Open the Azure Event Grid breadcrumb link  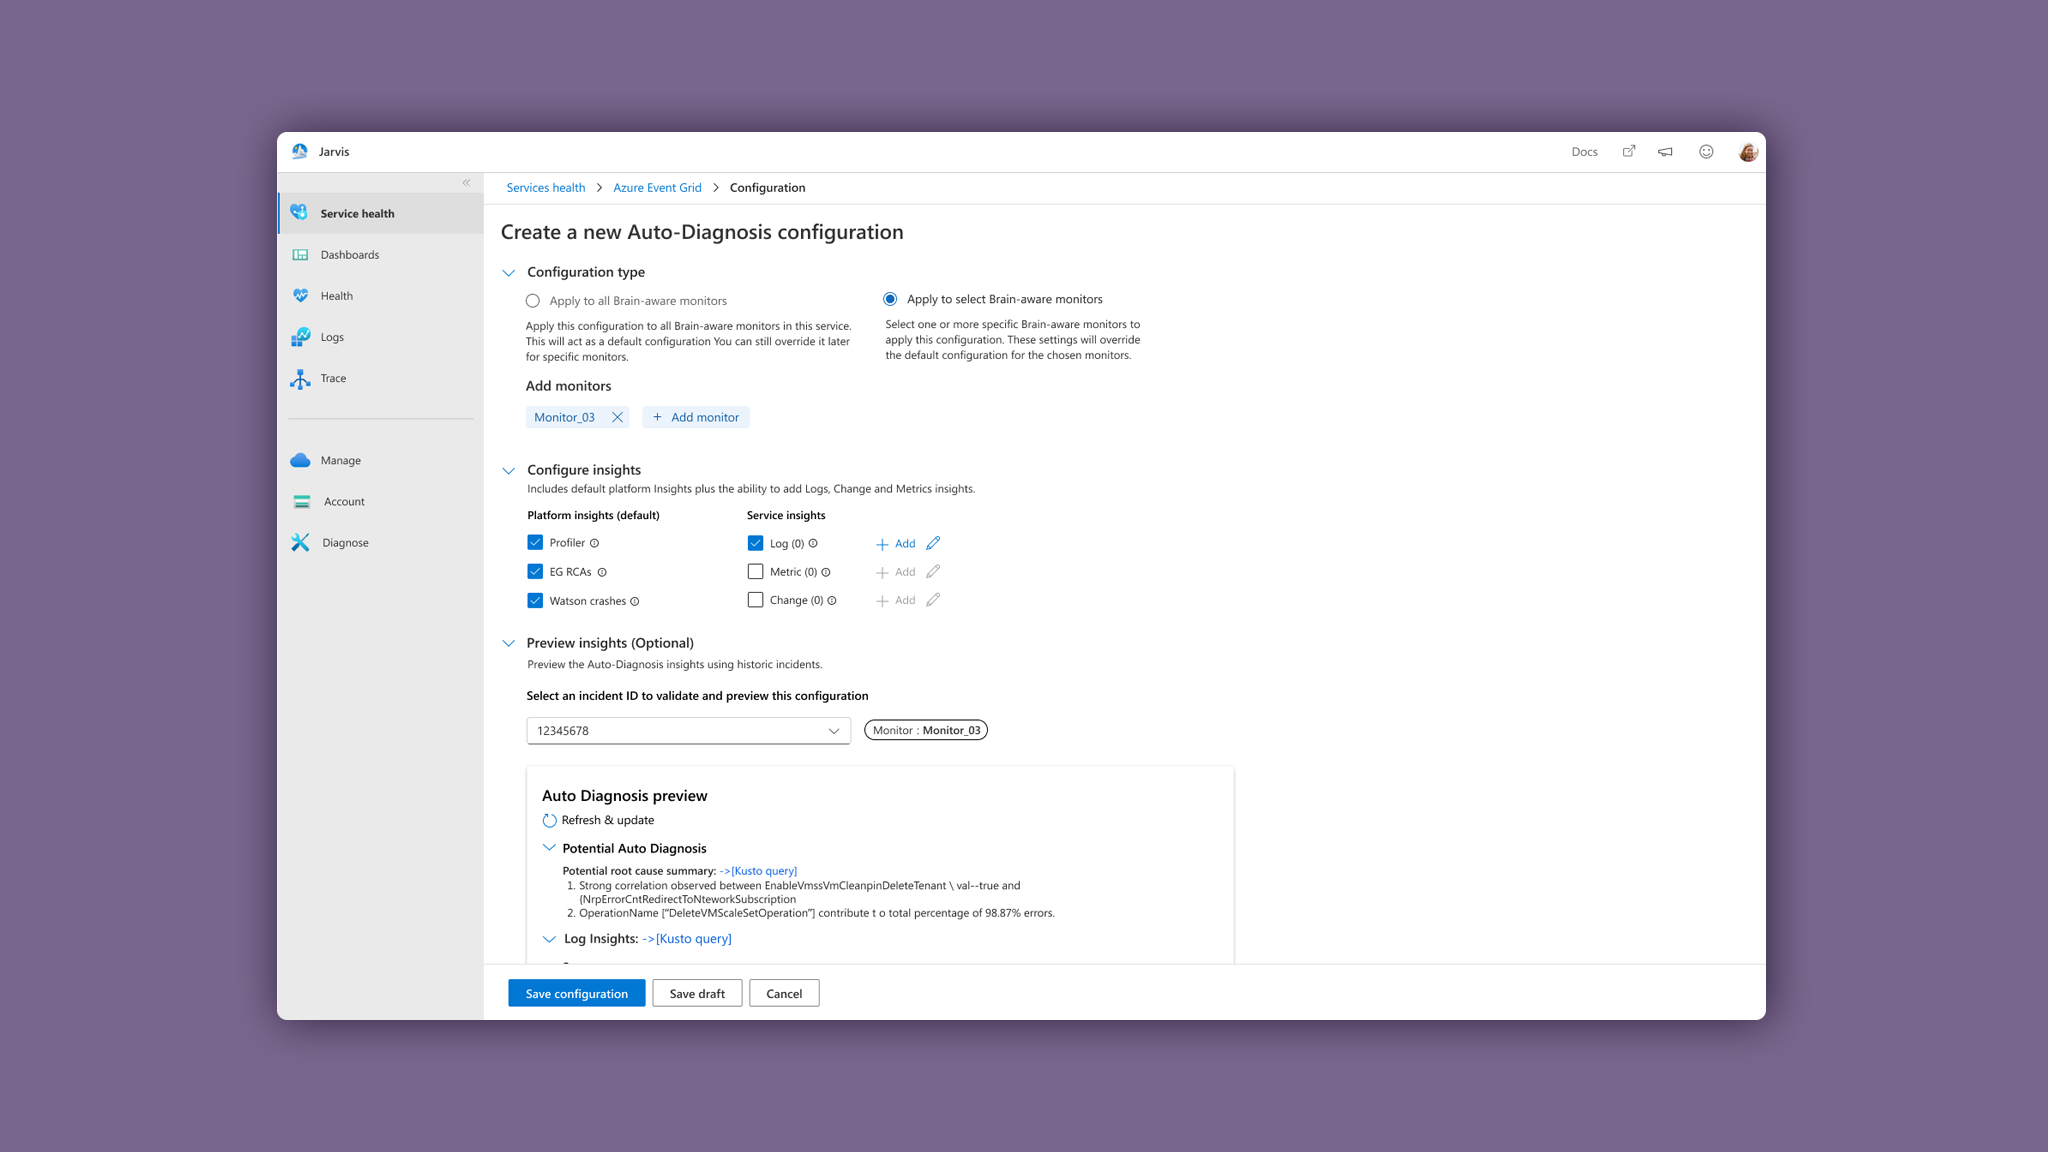[x=657, y=188]
